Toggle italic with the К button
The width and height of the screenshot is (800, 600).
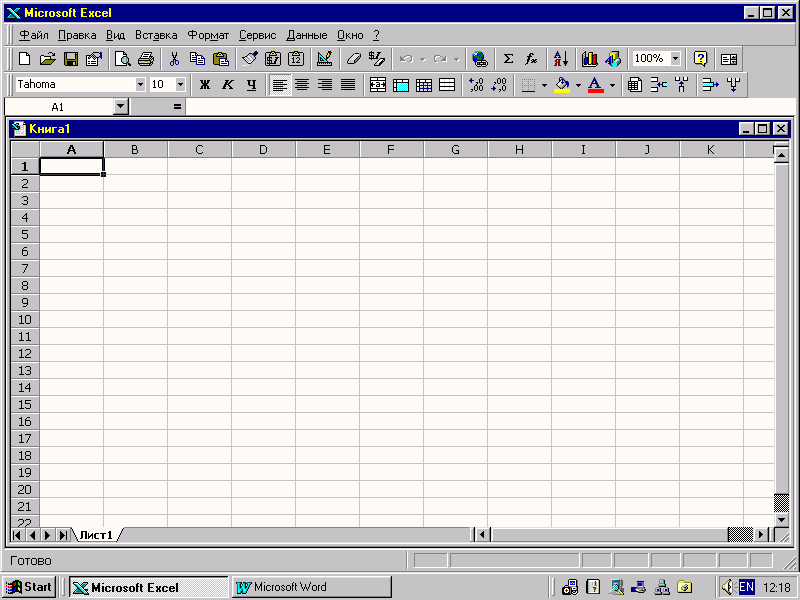pos(228,84)
